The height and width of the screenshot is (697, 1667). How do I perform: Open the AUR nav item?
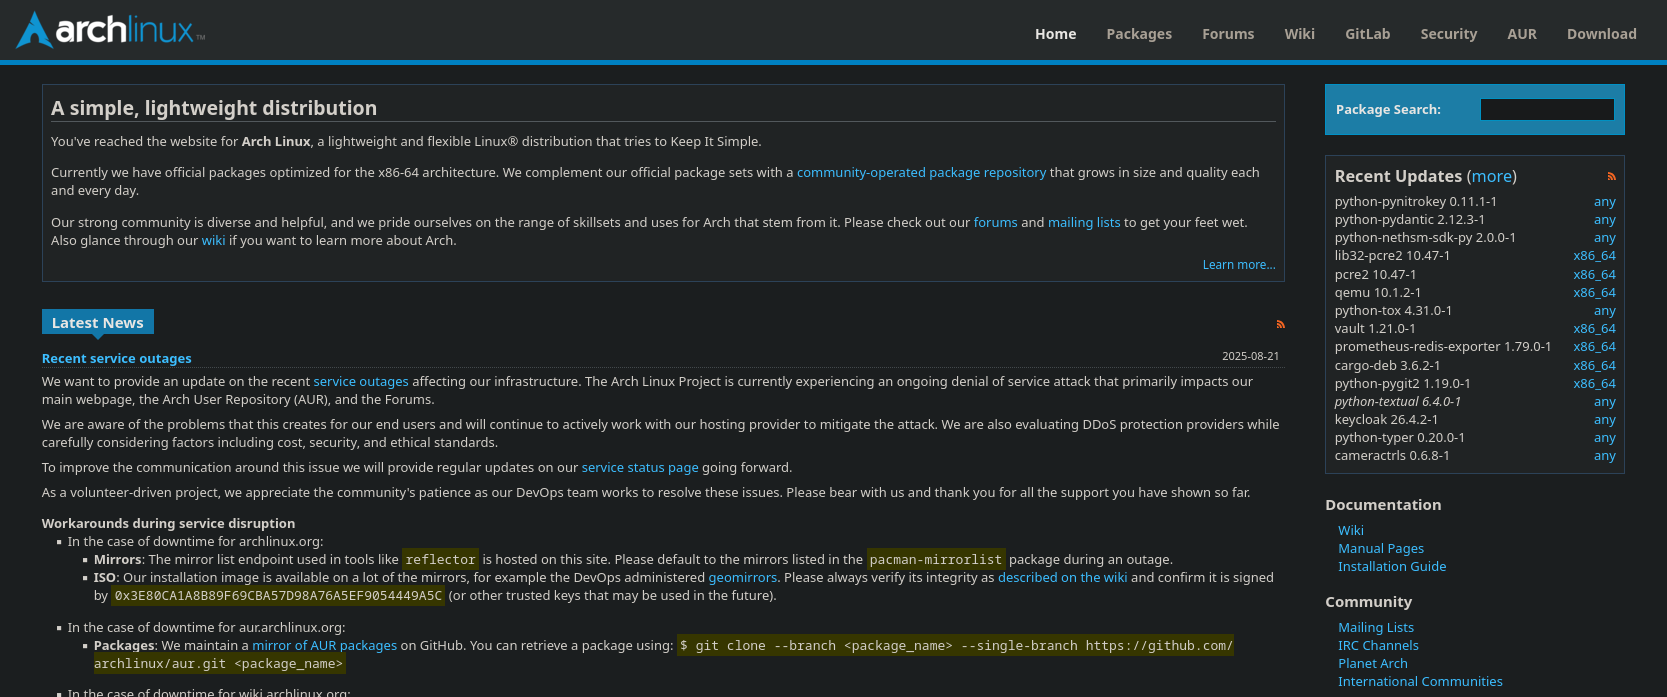1522,34
